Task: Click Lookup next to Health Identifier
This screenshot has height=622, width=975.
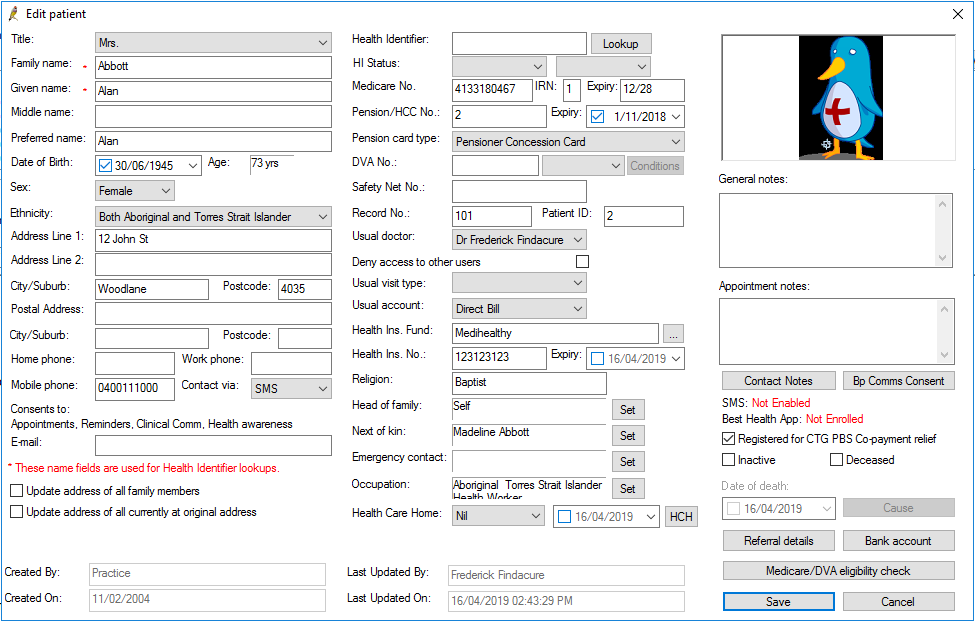Action: click(621, 43)
